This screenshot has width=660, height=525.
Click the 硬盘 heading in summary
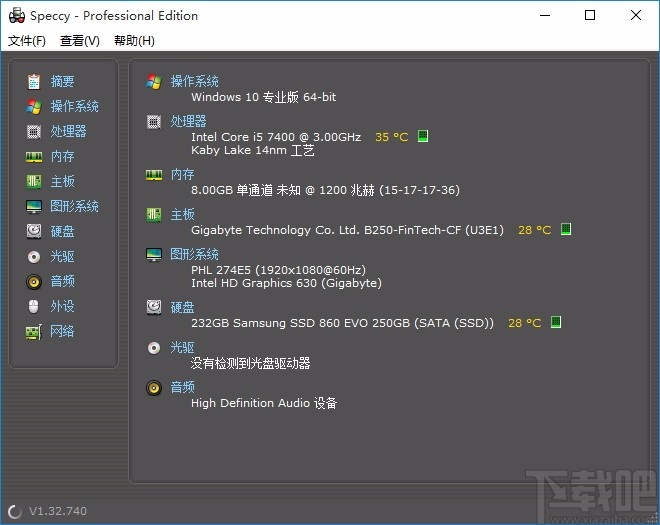(x=182, y=307)
